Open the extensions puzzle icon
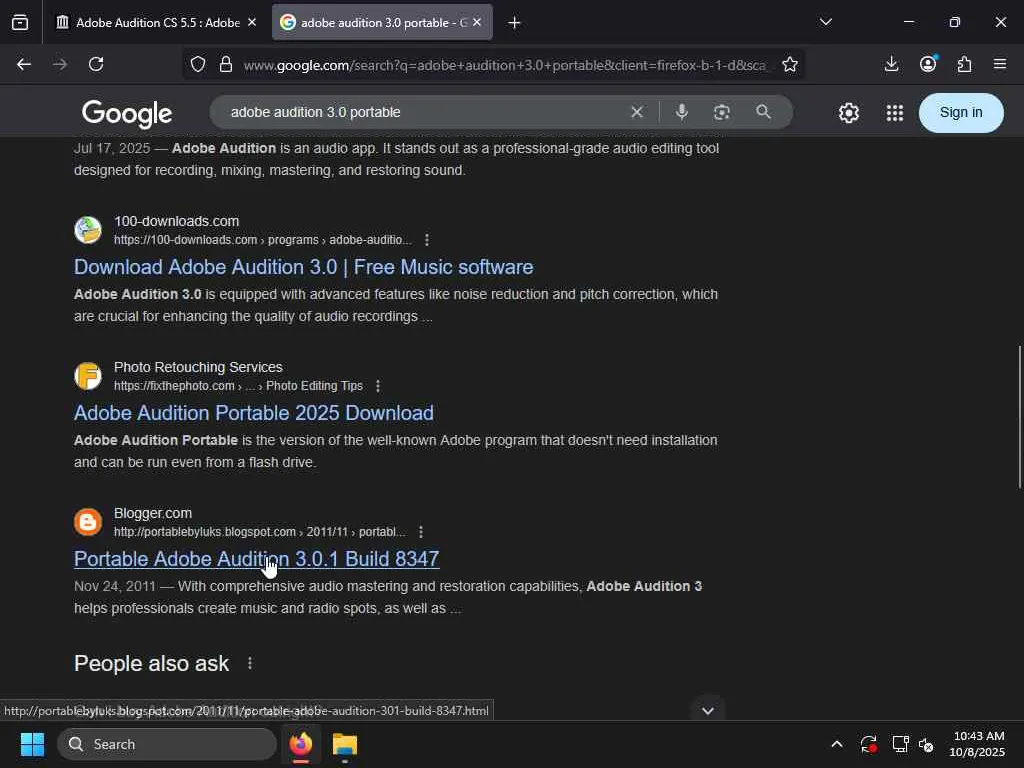1024x768 pixels. 965,64
